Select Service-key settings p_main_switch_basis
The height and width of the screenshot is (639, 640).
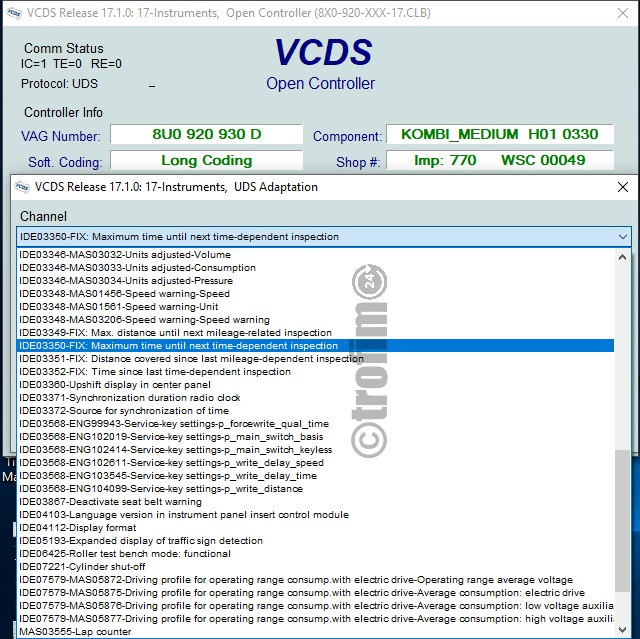[x=316, y=437]
